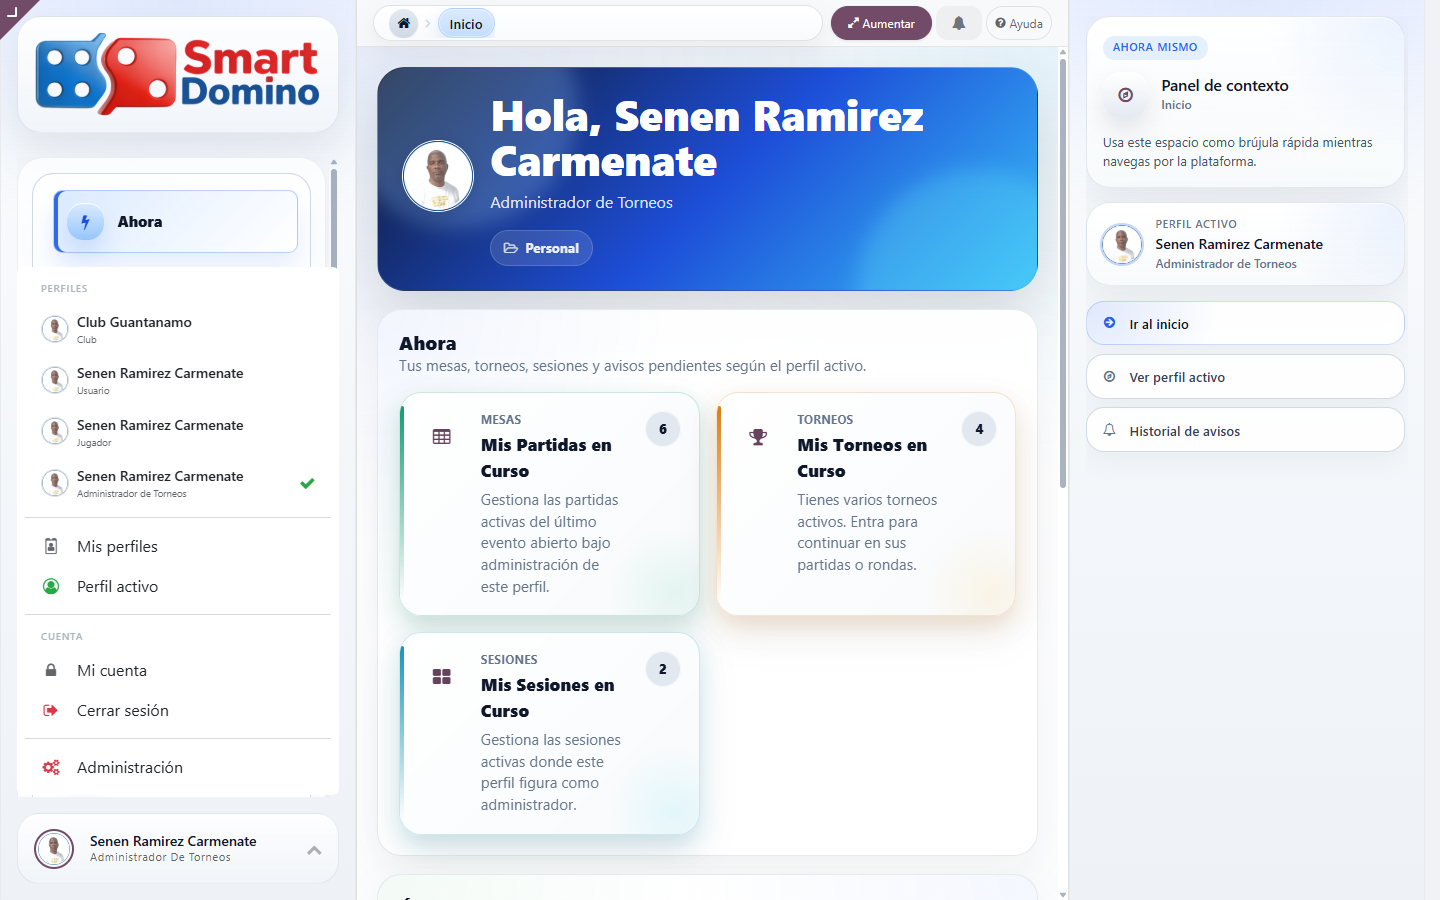1440x900 pixels.
Task: Click the green checkmark on active profile
Action: (307, 483)
